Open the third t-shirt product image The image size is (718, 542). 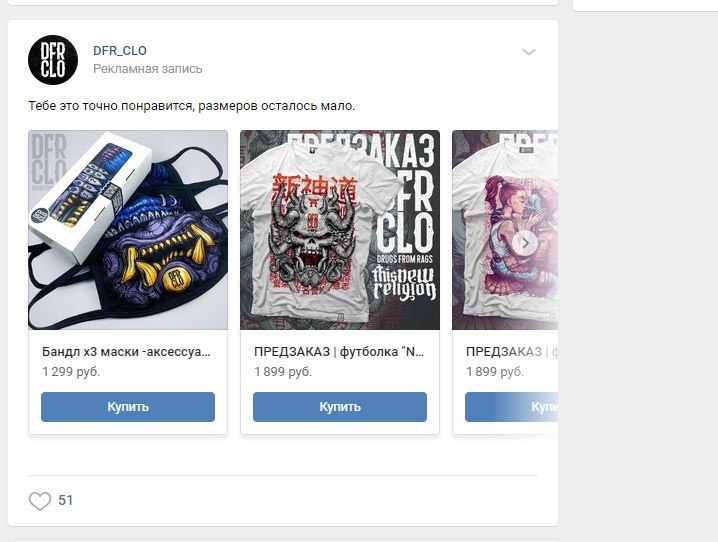505,230
